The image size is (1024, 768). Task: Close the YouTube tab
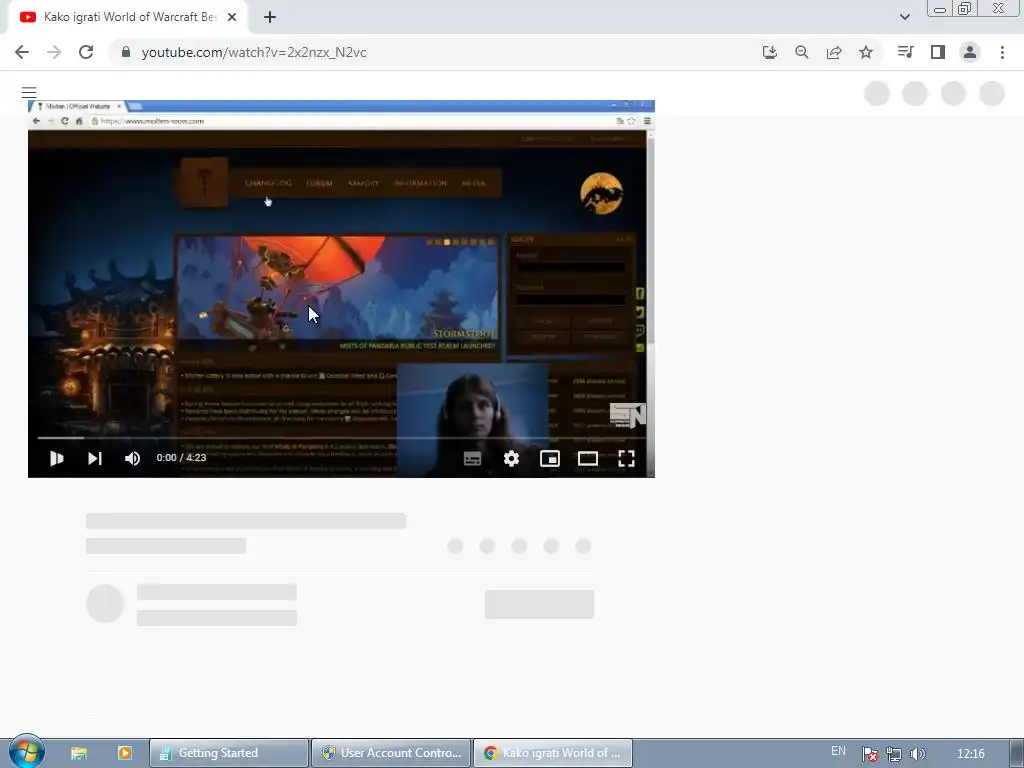232,17
